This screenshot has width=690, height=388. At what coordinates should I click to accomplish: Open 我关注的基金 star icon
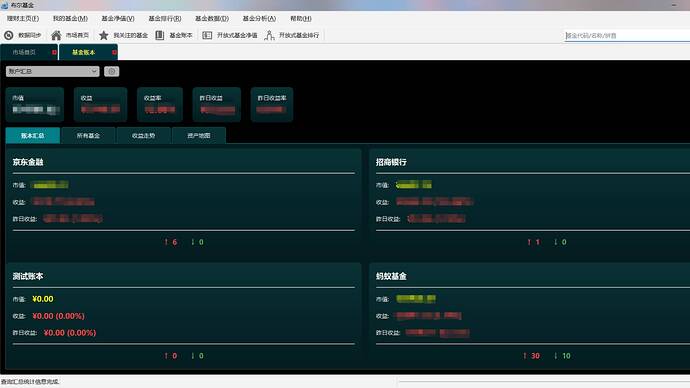coord(103,35)
